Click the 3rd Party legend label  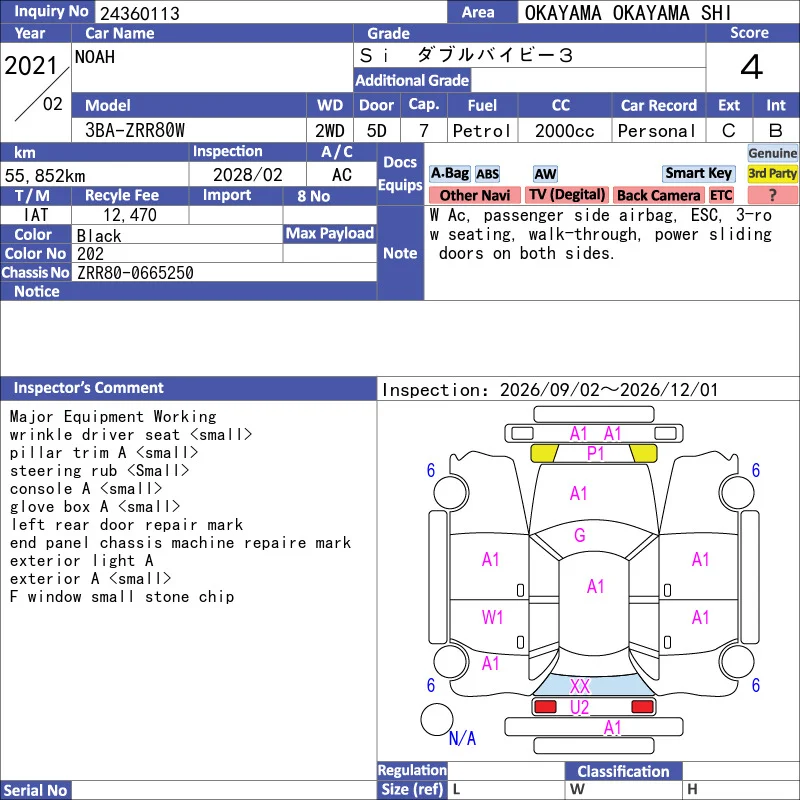coord(772,173)
